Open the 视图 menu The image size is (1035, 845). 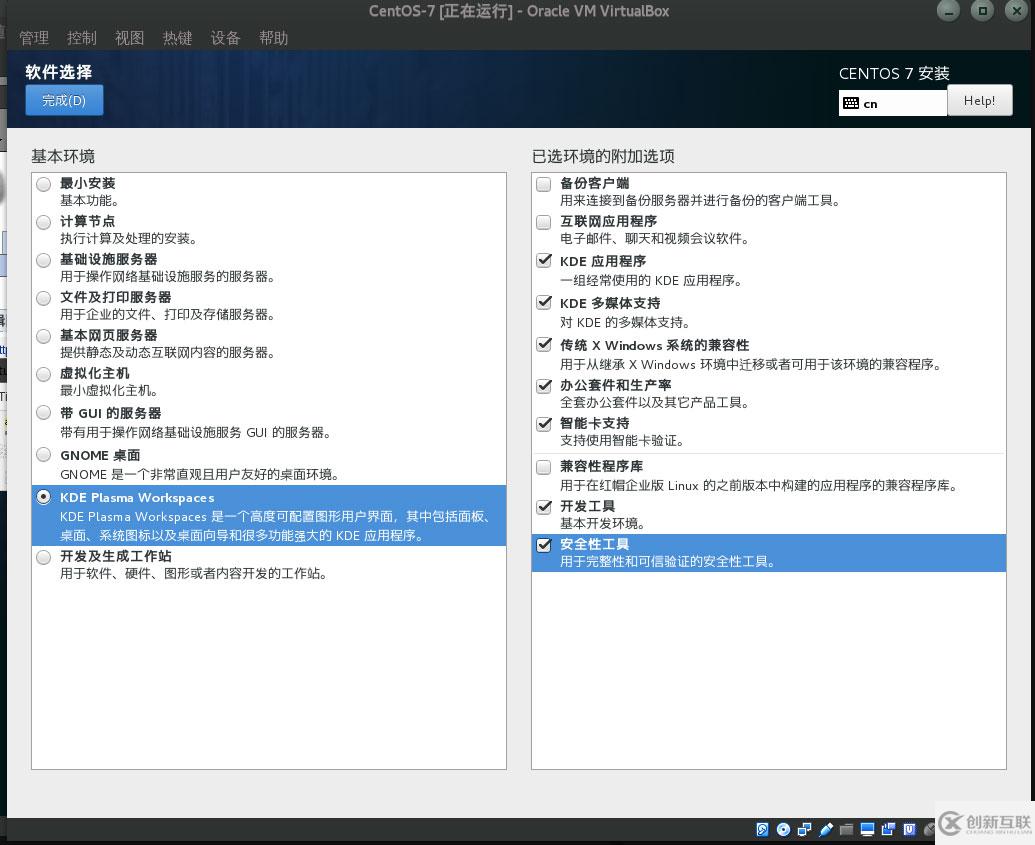coord(129,38)
